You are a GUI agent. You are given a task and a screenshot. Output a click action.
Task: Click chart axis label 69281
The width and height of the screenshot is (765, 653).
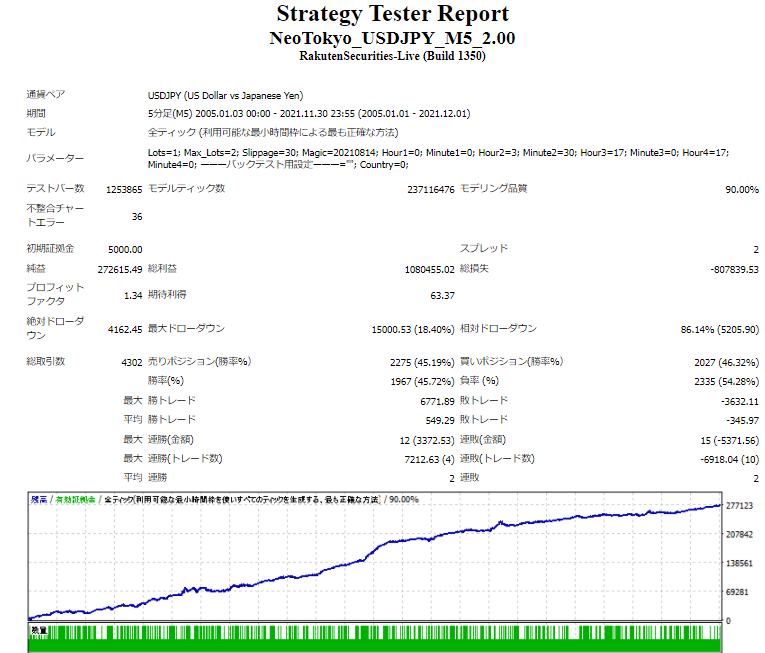pyautogui.click(x=737, y=592)
